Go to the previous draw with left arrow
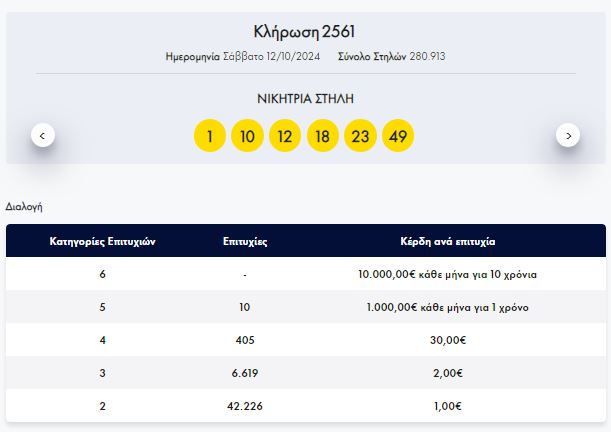 42,135
